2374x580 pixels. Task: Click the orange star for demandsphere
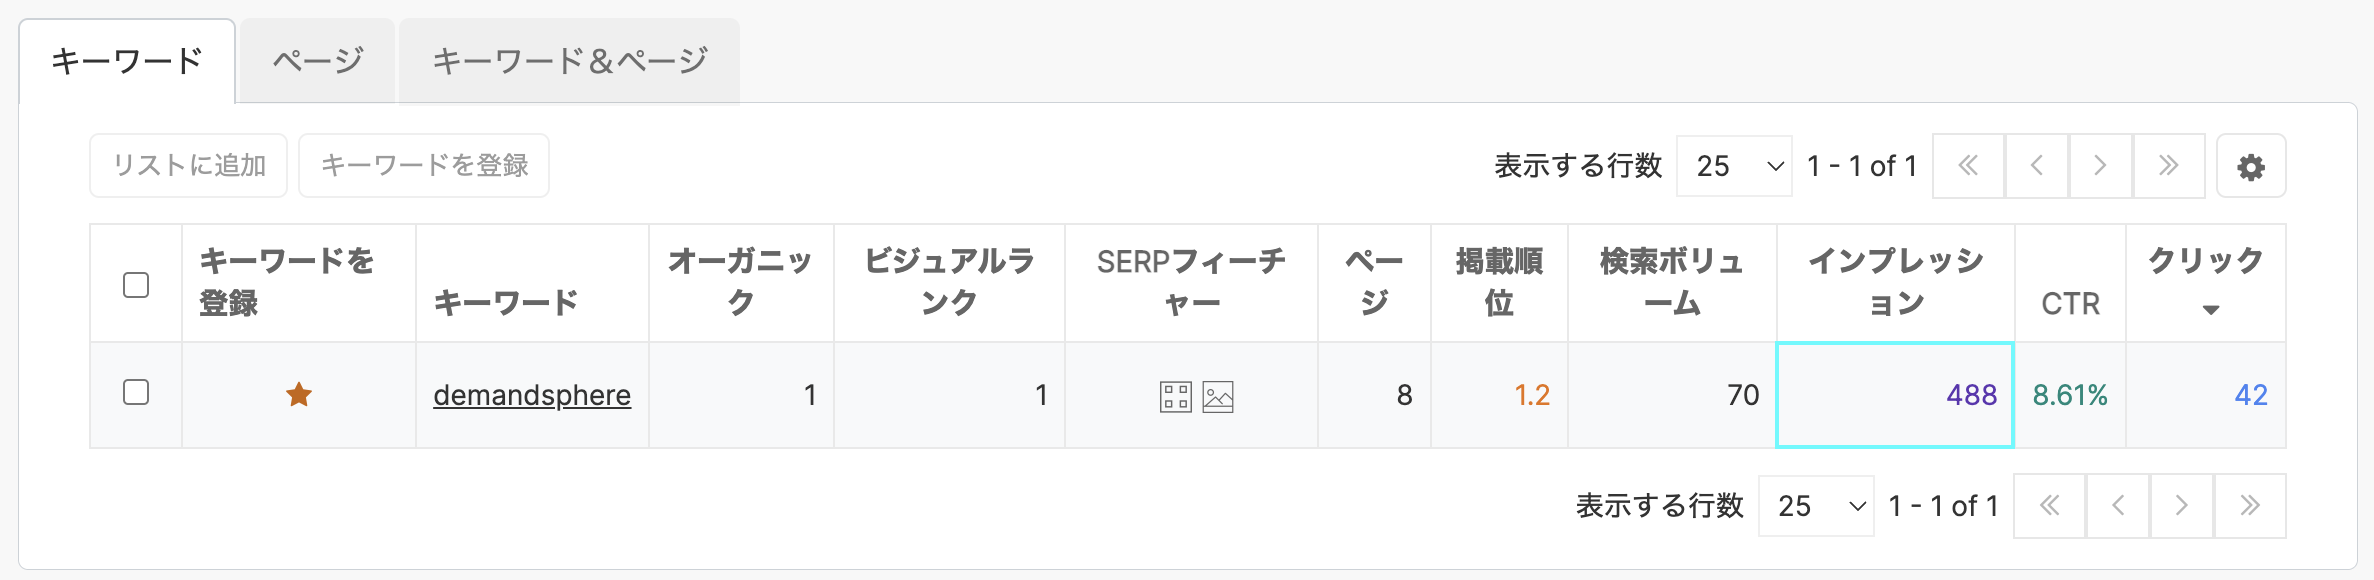pos(299,395)
